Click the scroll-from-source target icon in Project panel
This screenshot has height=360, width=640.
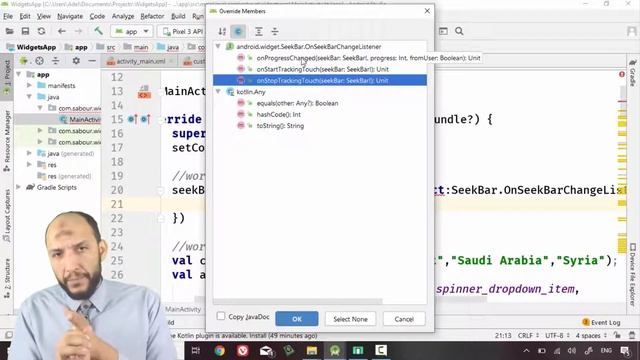[x=39, y=61]
